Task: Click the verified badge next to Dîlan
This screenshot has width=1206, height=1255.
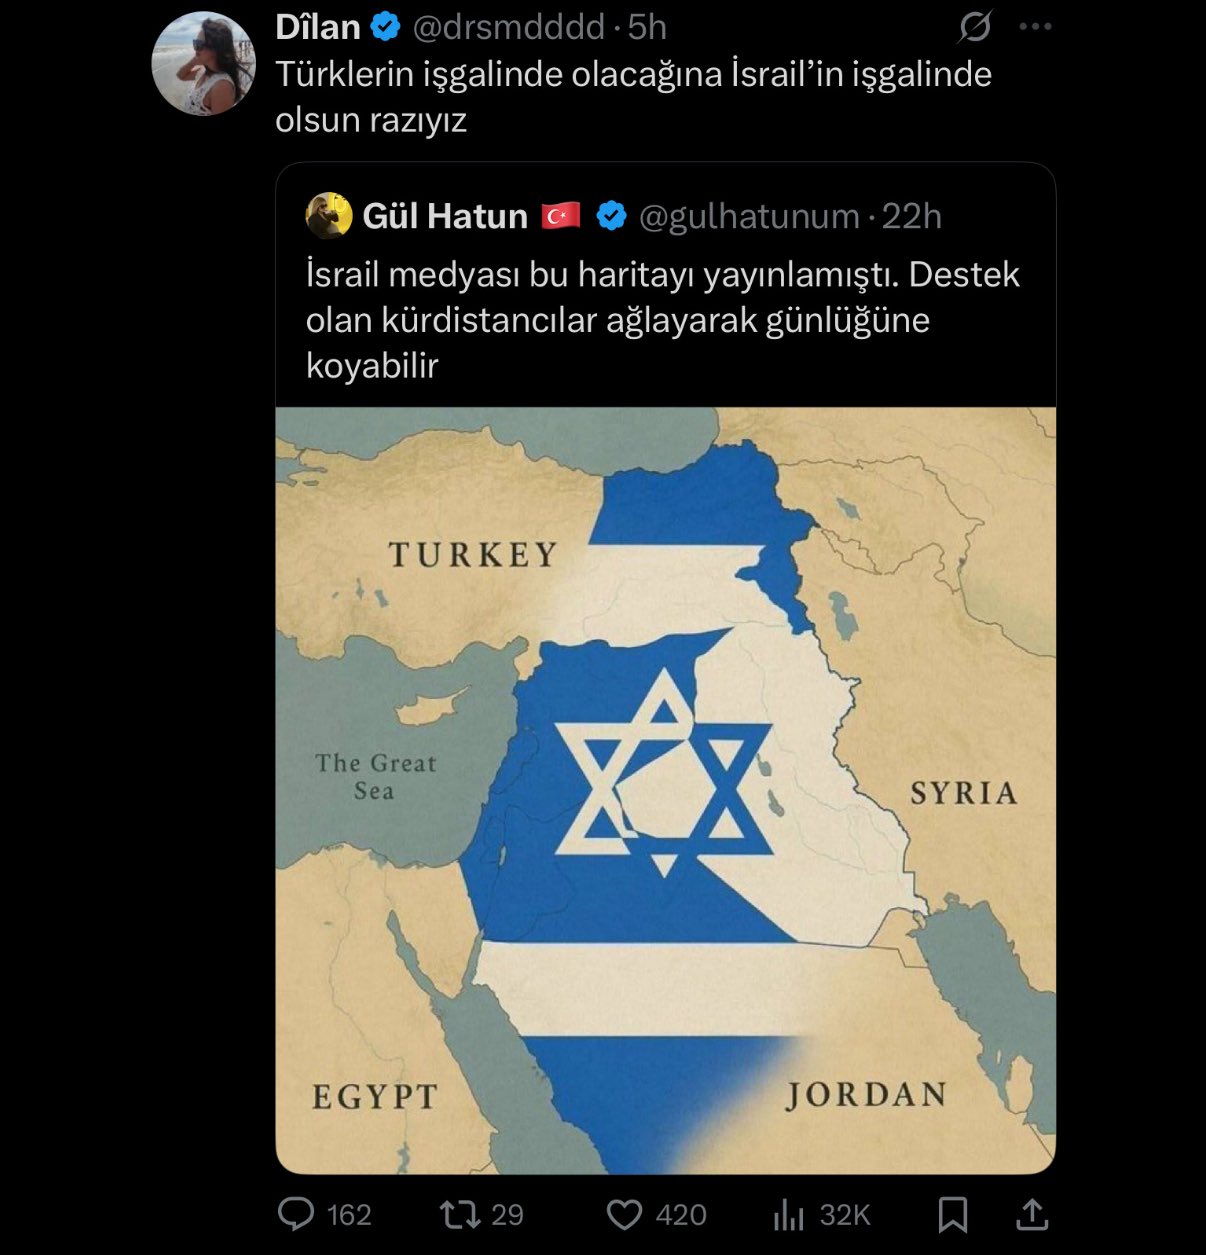Action: click(386, 27)
